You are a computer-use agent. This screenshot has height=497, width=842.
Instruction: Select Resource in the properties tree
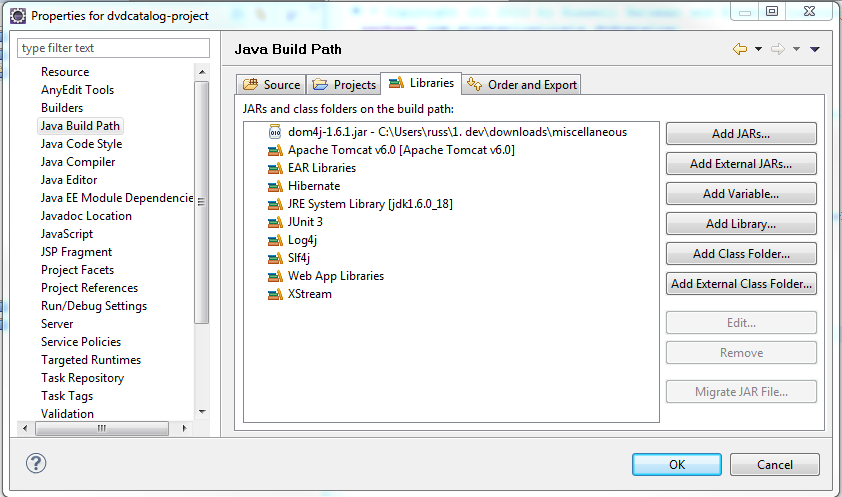pyautogui.click(x=65, y=72)
